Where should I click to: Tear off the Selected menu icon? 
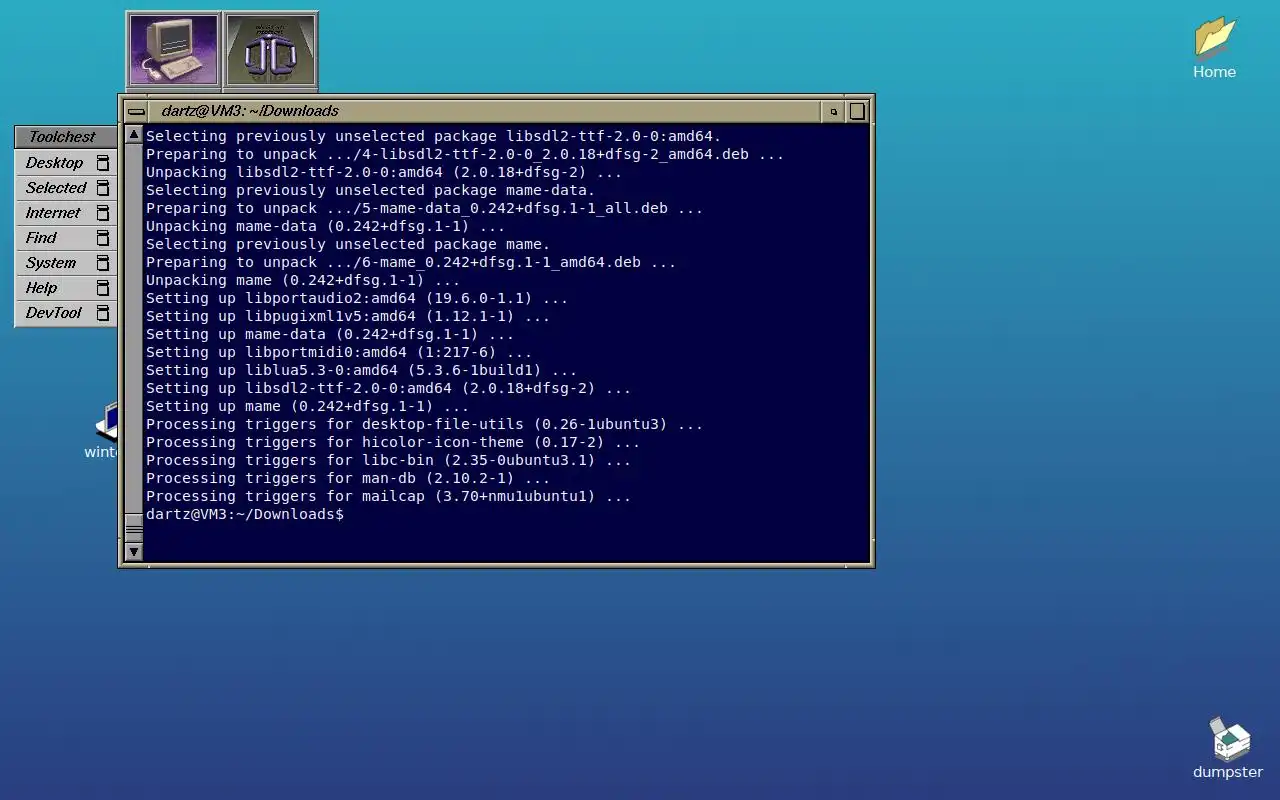[102, 188]
